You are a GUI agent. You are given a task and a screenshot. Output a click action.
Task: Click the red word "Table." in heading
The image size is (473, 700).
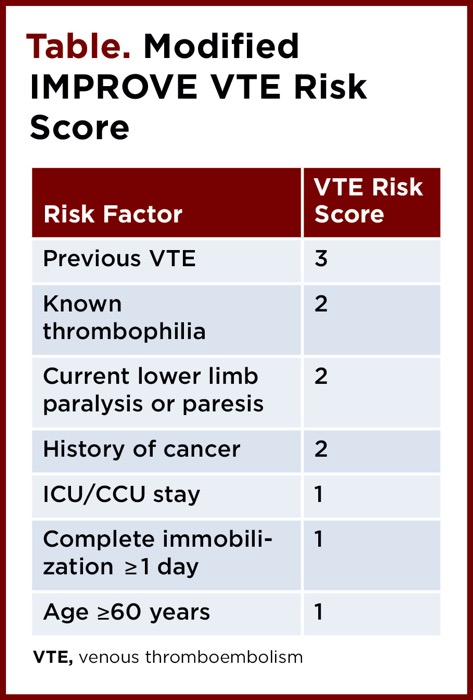(79, 46)
